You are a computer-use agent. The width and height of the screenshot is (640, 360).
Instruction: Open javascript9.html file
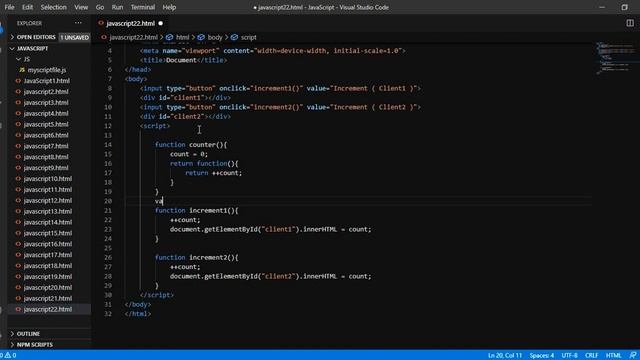(46, 168)
